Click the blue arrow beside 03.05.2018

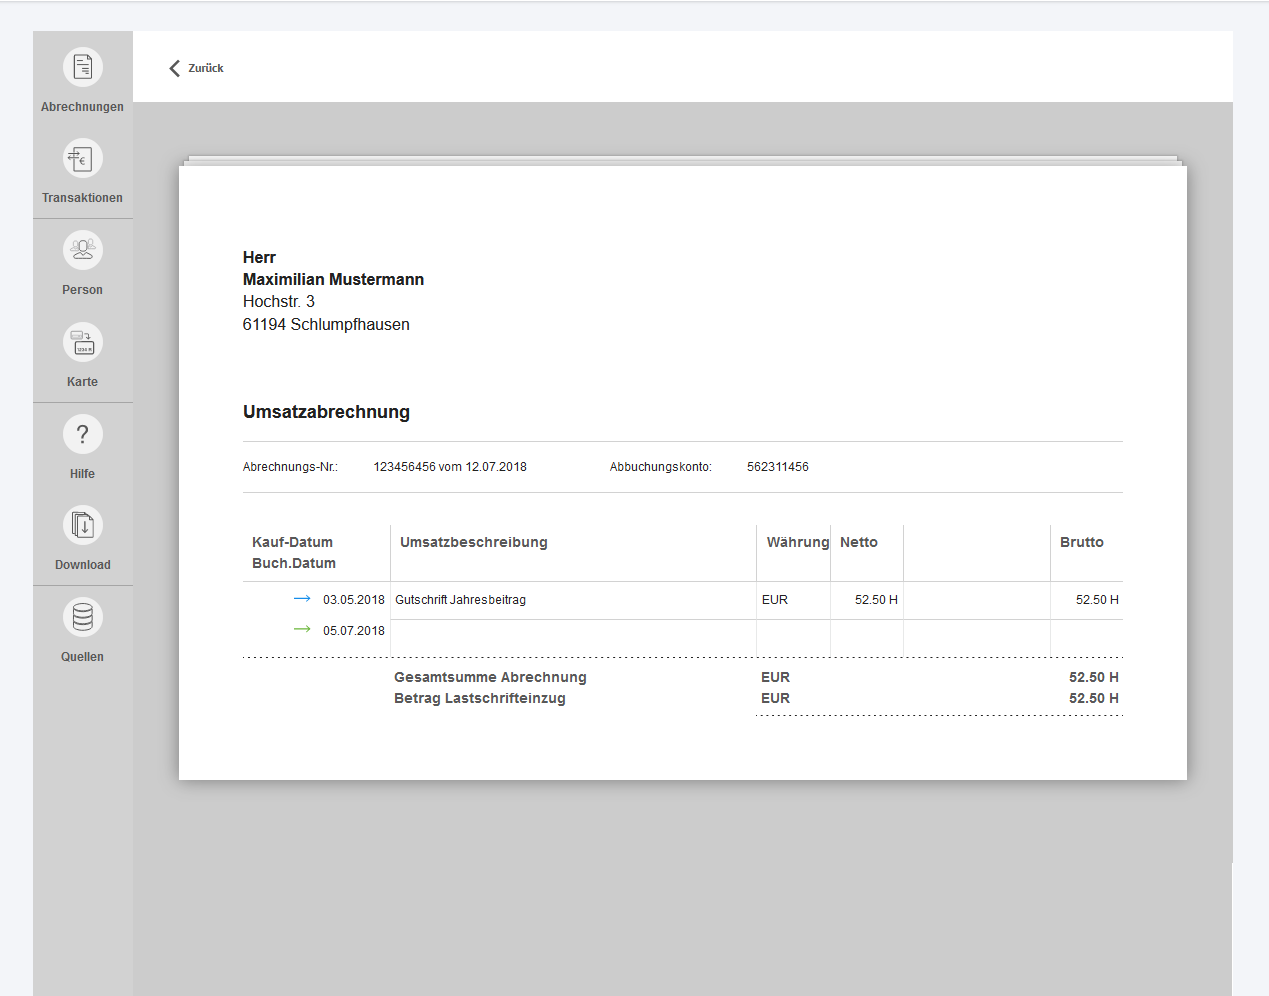click(302, 599)
